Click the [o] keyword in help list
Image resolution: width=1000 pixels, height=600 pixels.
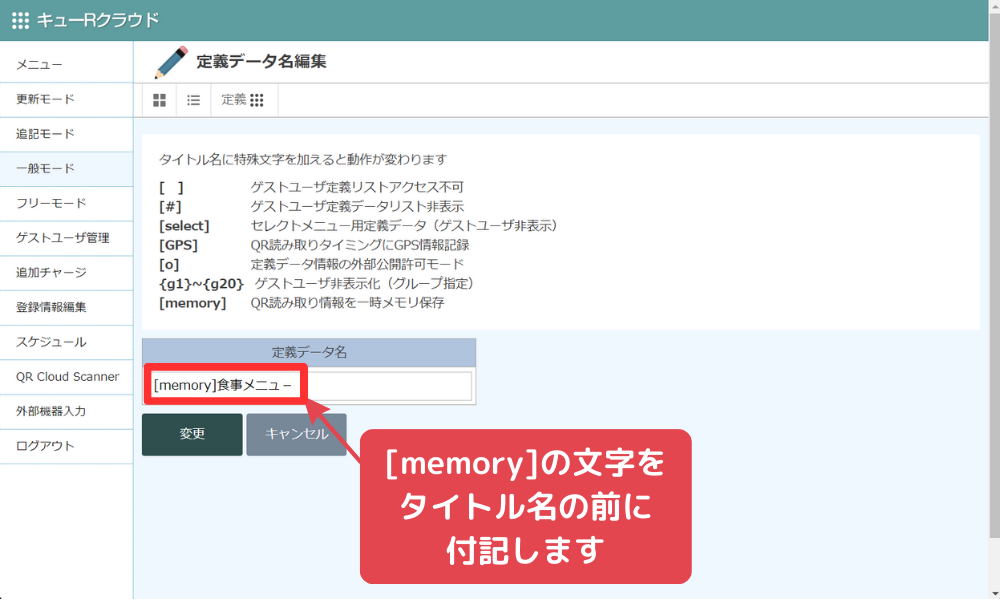(169, 265)
